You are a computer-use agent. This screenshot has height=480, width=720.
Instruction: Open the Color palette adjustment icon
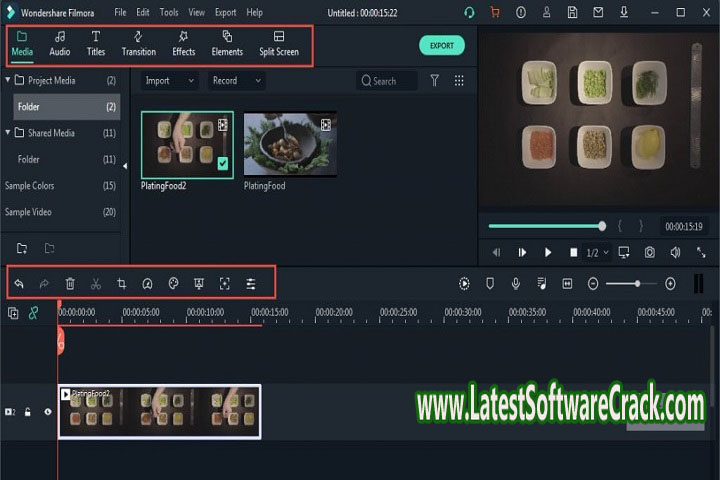173,284
